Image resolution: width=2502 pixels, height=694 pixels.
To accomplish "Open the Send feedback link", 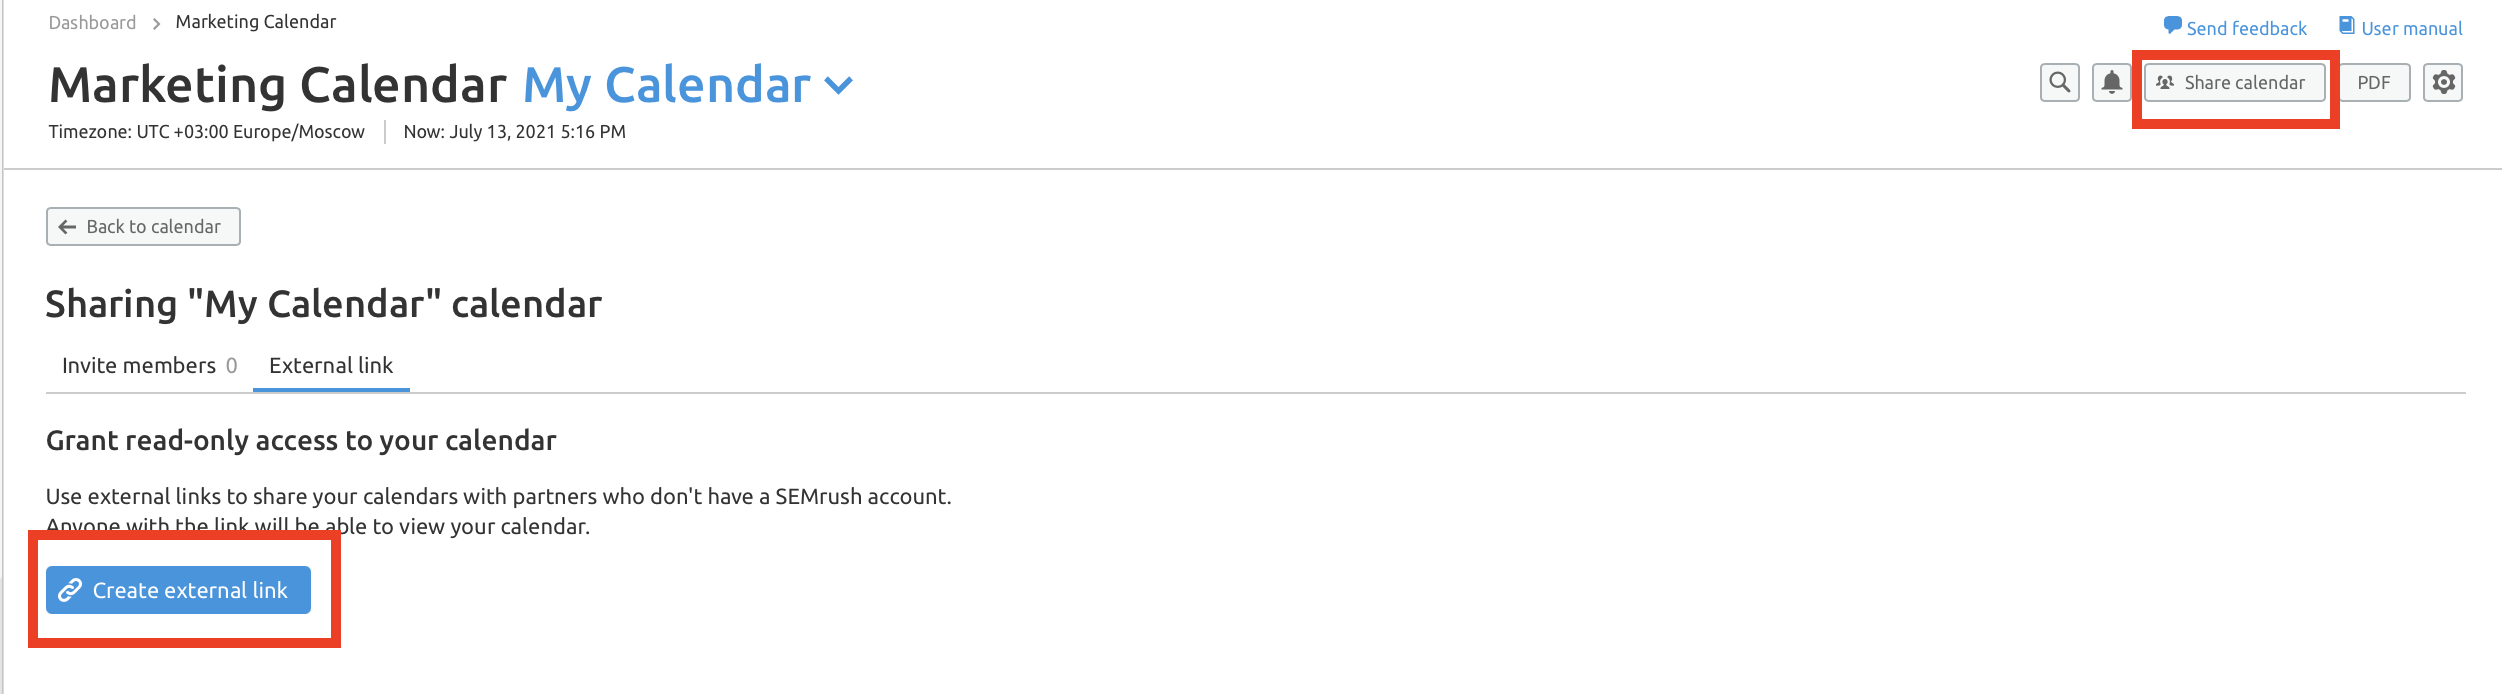I will [2235, 28].
